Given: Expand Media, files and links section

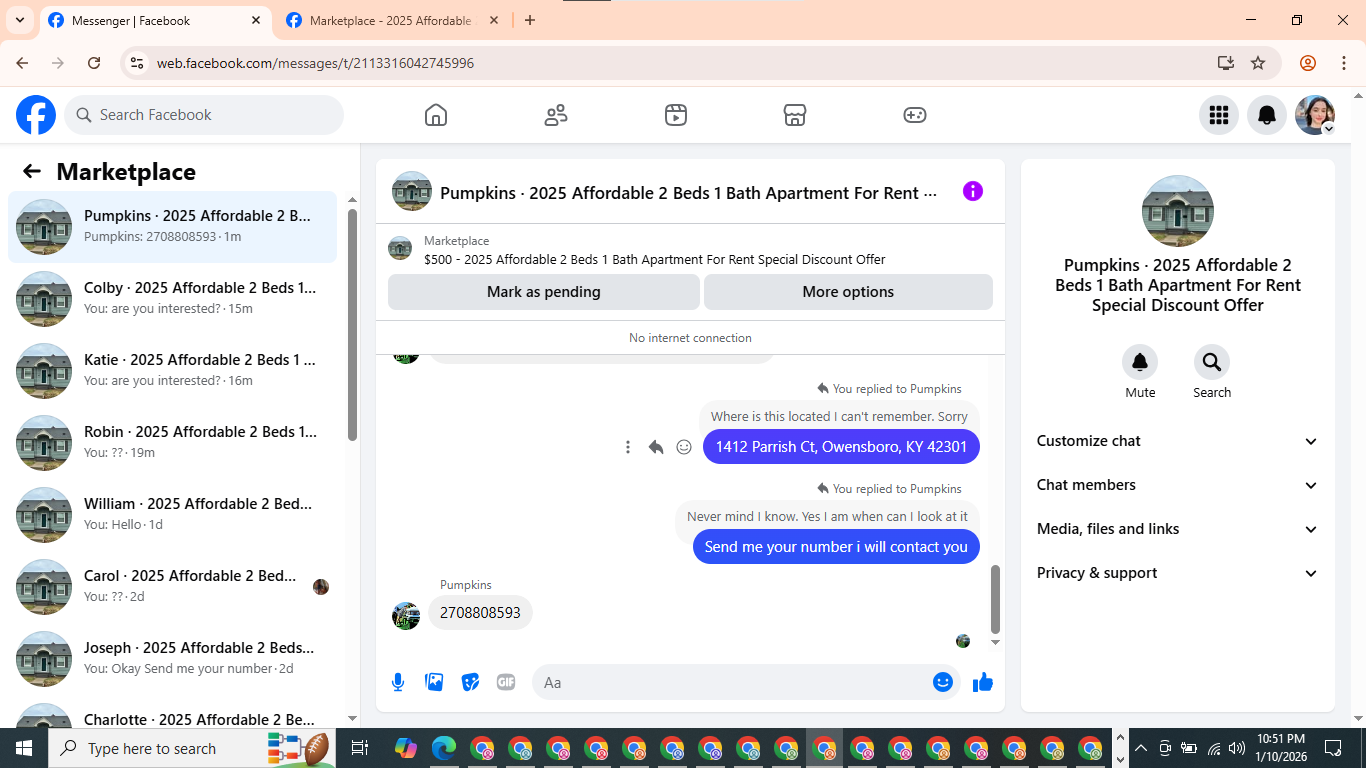Looking at the screenshot, I should pos(1178,529).
